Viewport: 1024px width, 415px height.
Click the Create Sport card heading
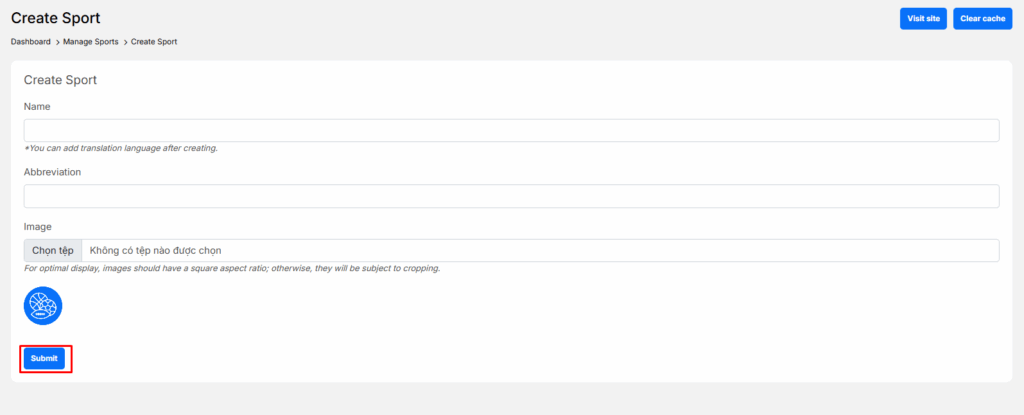[60, 80]
